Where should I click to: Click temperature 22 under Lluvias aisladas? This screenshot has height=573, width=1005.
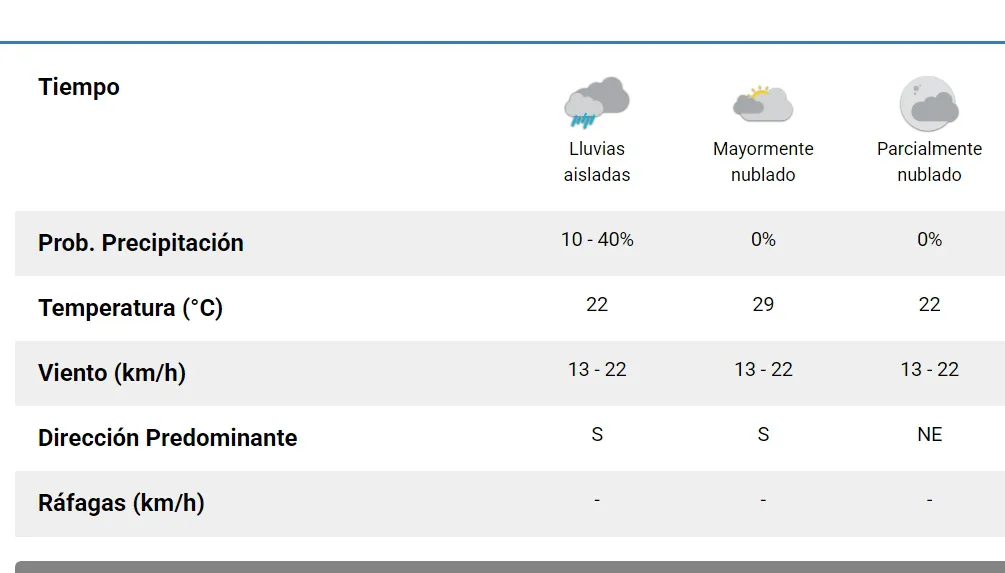click(x=597, y=305)
